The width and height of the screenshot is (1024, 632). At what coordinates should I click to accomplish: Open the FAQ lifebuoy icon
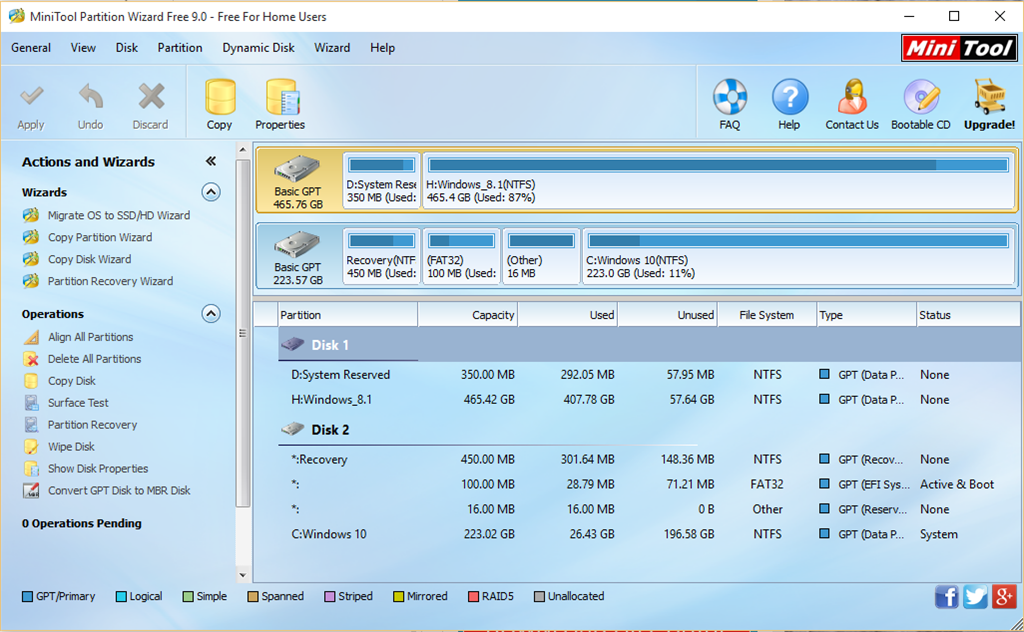click(729, 97)
